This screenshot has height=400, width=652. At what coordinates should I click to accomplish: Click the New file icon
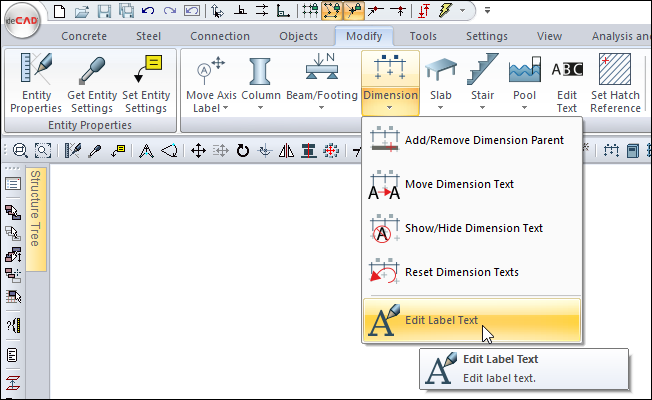coord(60,11)
